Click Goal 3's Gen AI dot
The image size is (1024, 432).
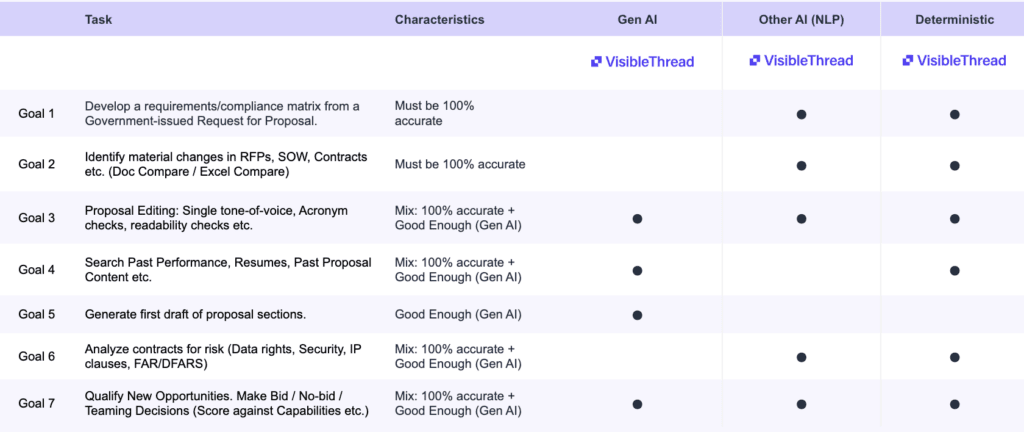pyautogui.click(x=637, y=217)
